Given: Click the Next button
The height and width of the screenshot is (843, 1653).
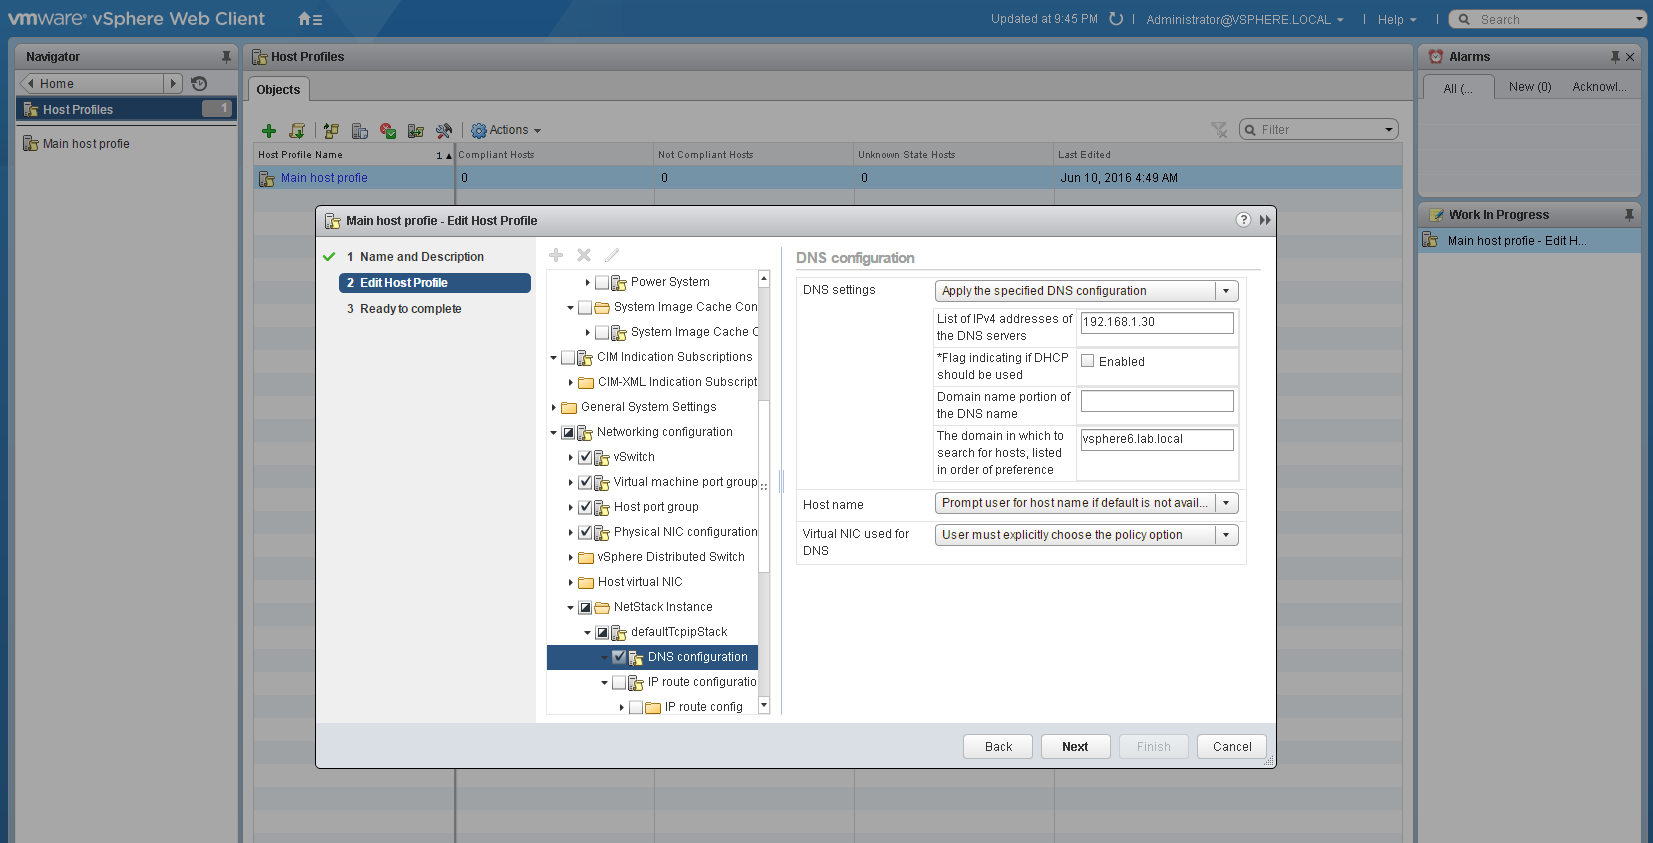Looking at the screenshot, I should coord(1075,747).
